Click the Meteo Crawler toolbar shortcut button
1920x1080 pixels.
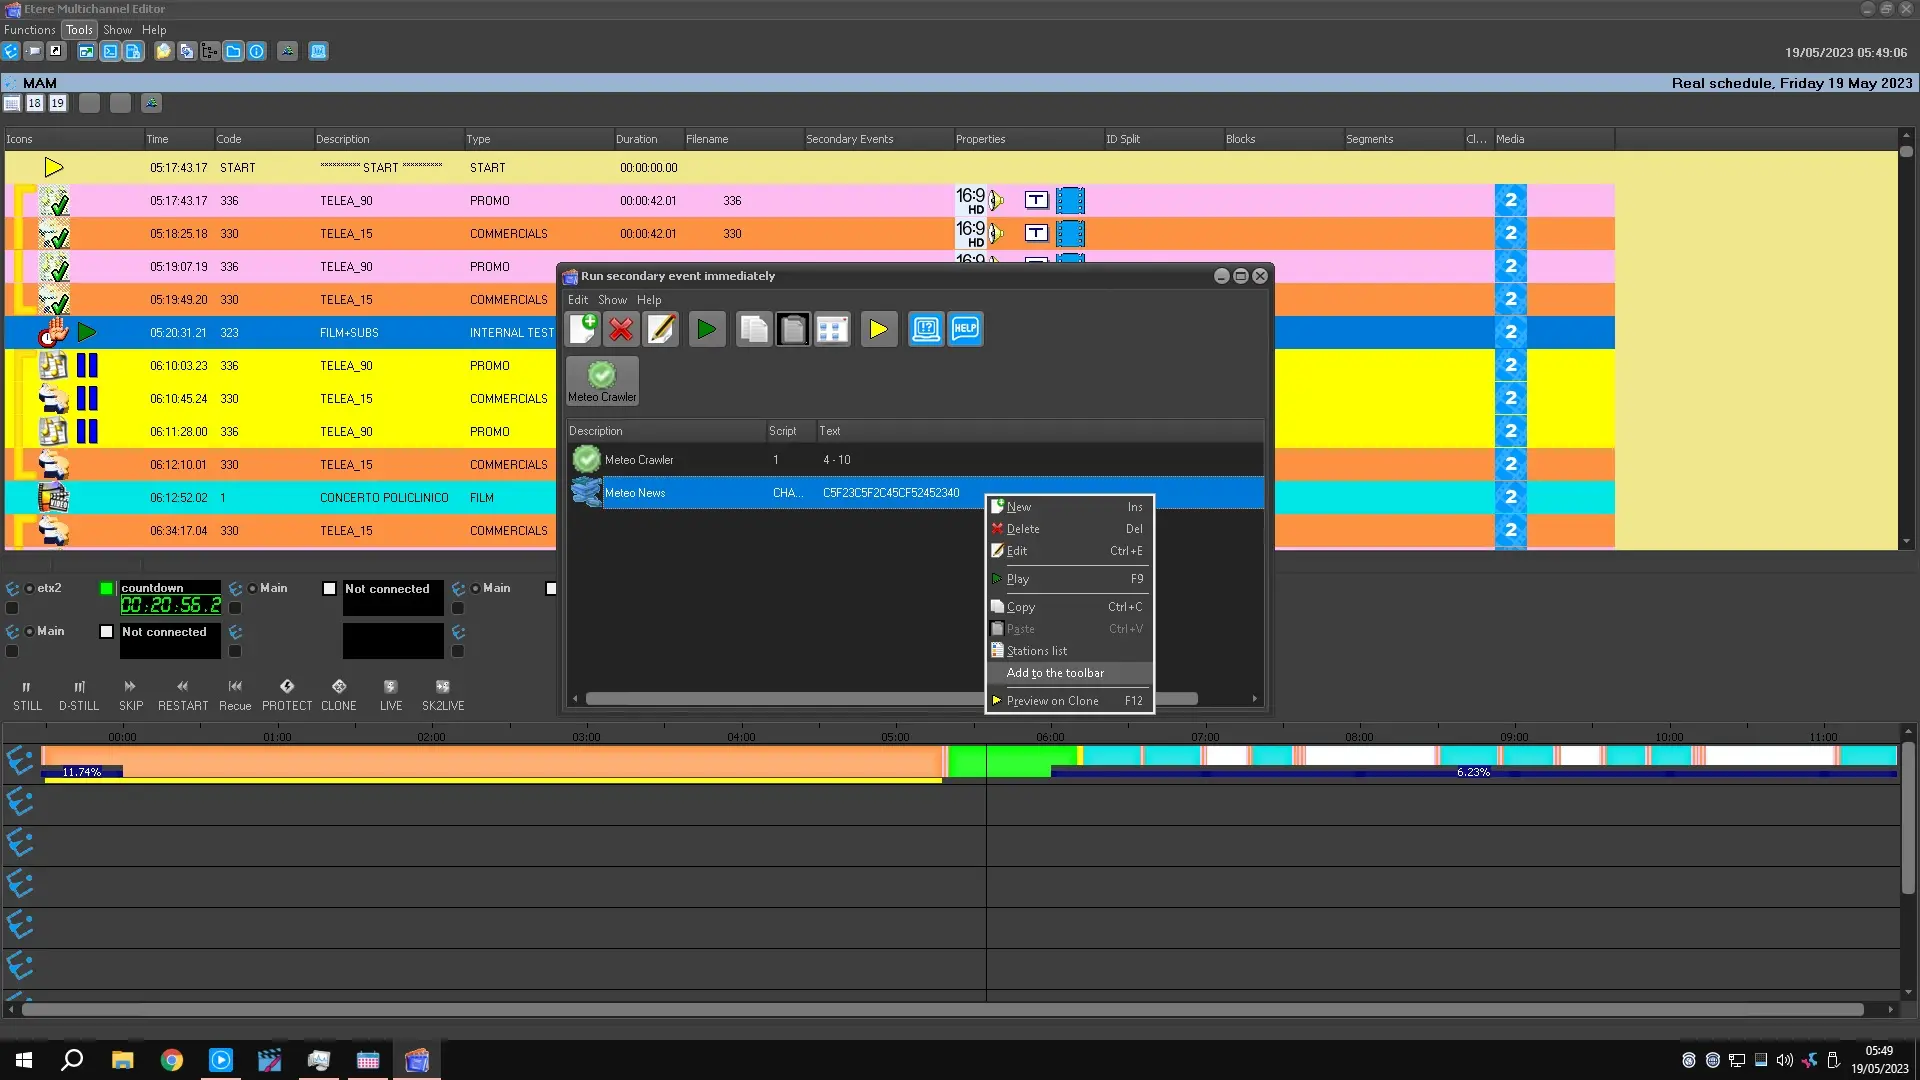602,381
